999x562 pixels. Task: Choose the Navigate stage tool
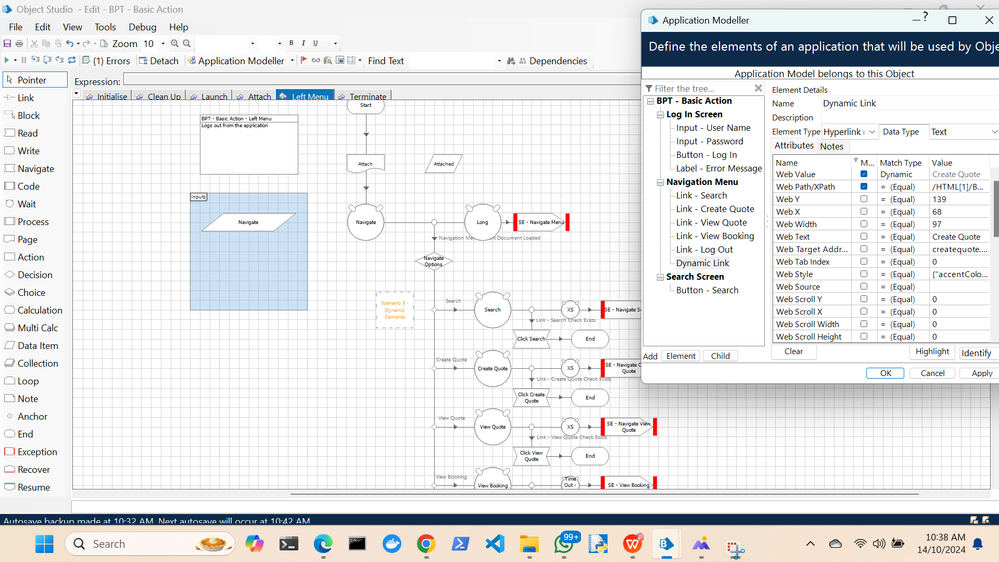point(35,169)
